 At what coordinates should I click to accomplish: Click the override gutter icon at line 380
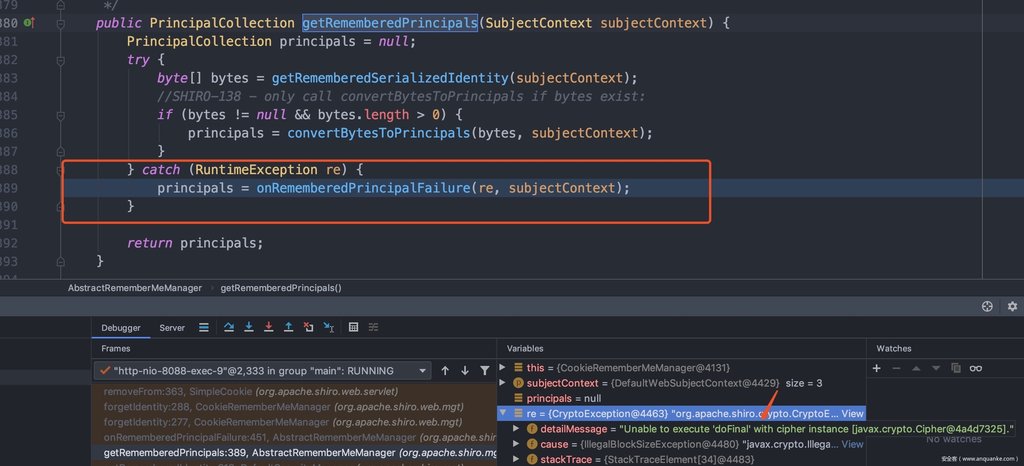[x=29, y=23]
